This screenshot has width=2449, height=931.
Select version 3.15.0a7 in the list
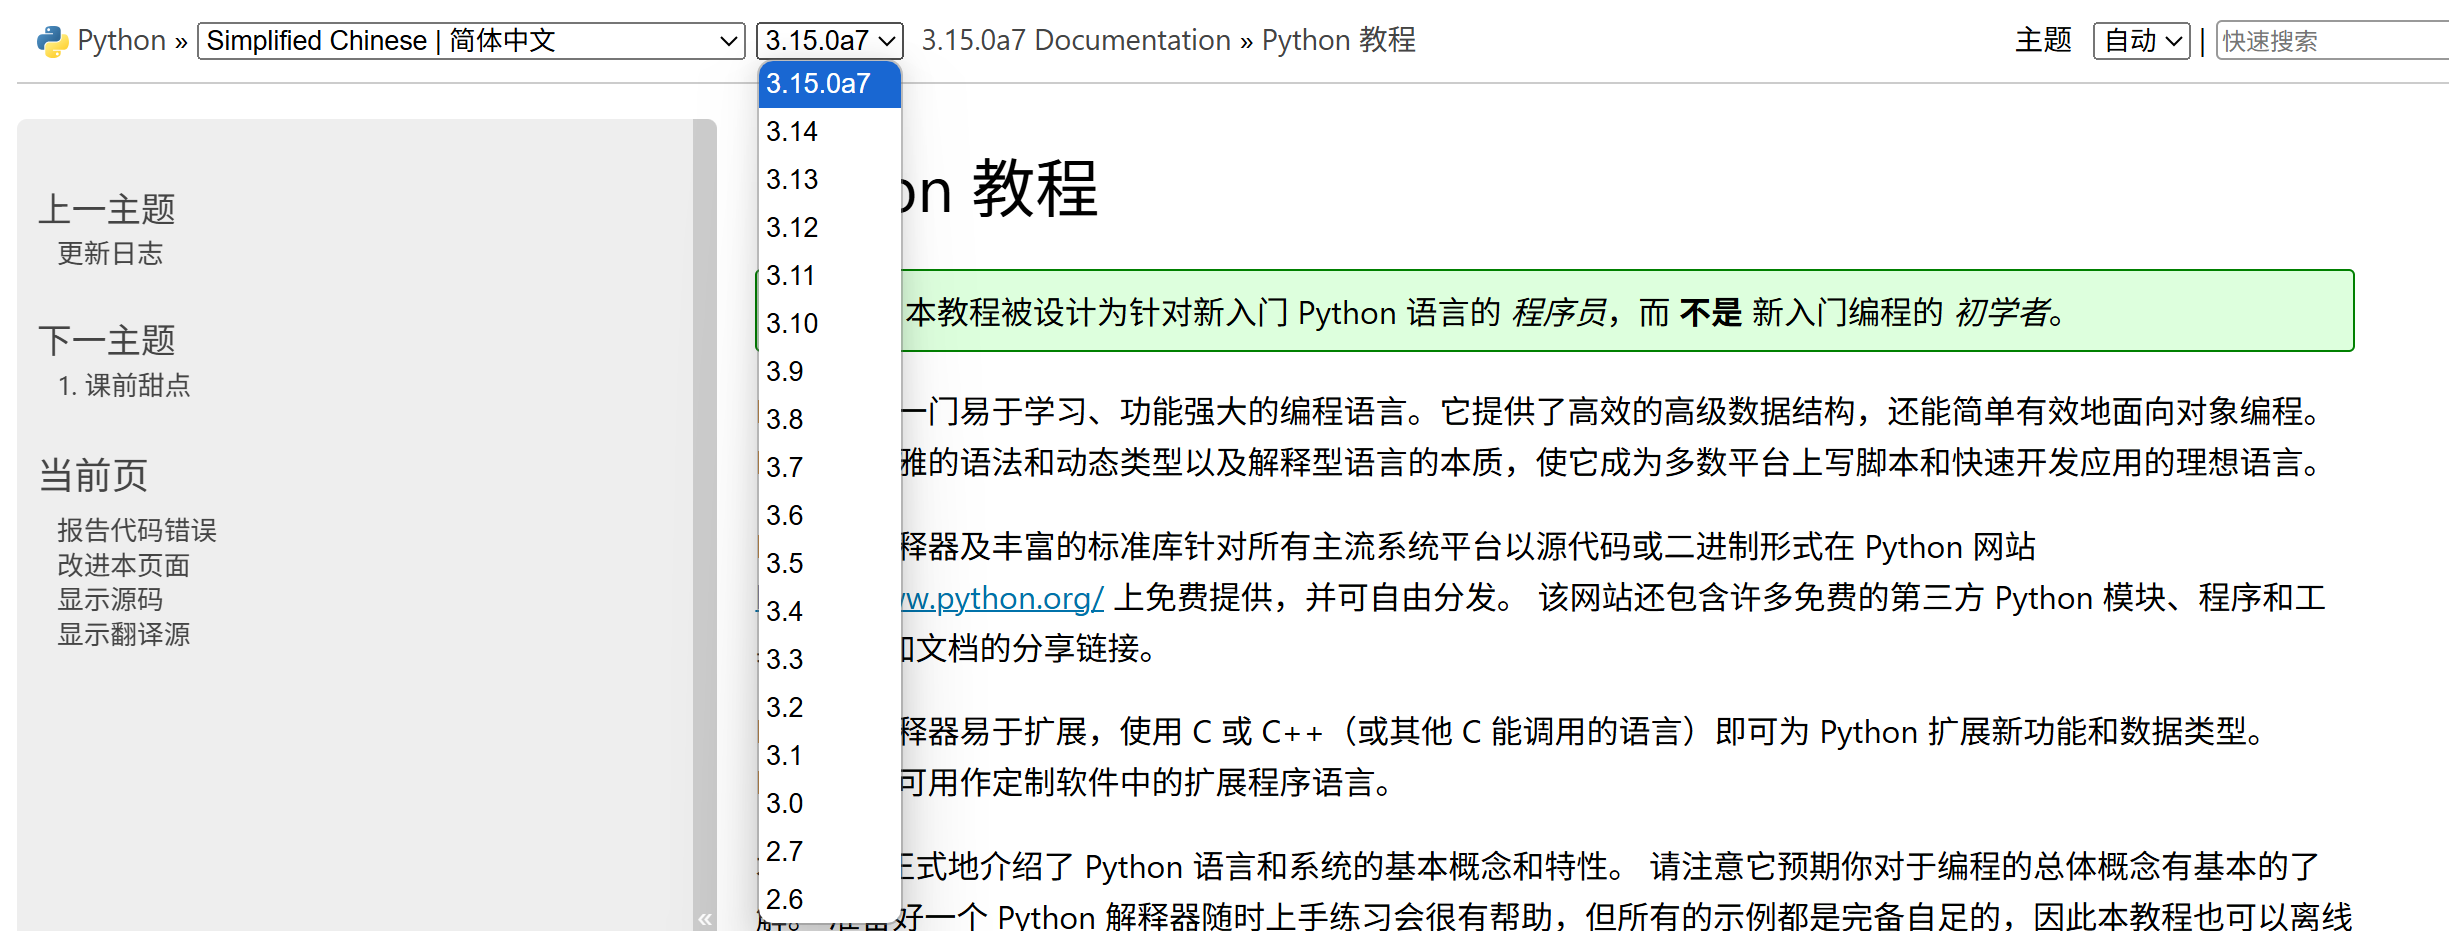pos(830,84)
